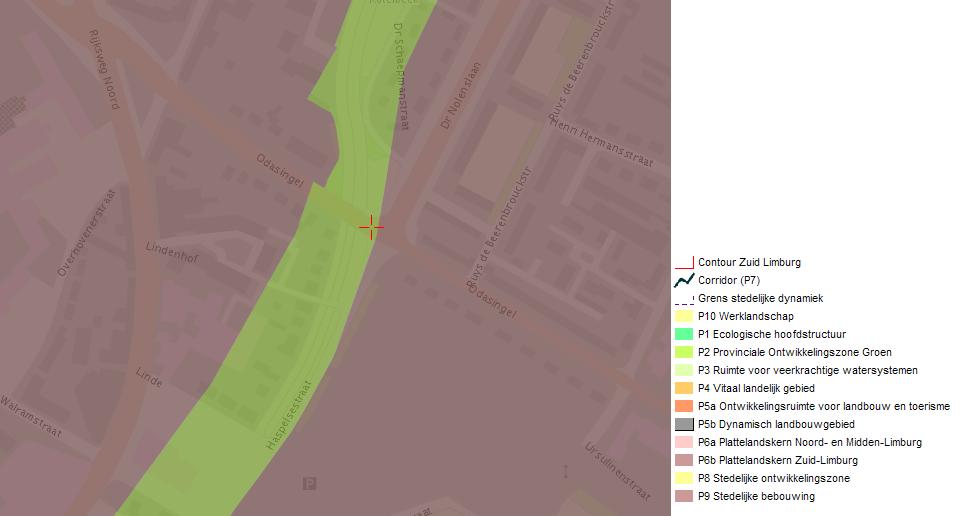Click the Overhovenerstraat street label

[86, 233]
